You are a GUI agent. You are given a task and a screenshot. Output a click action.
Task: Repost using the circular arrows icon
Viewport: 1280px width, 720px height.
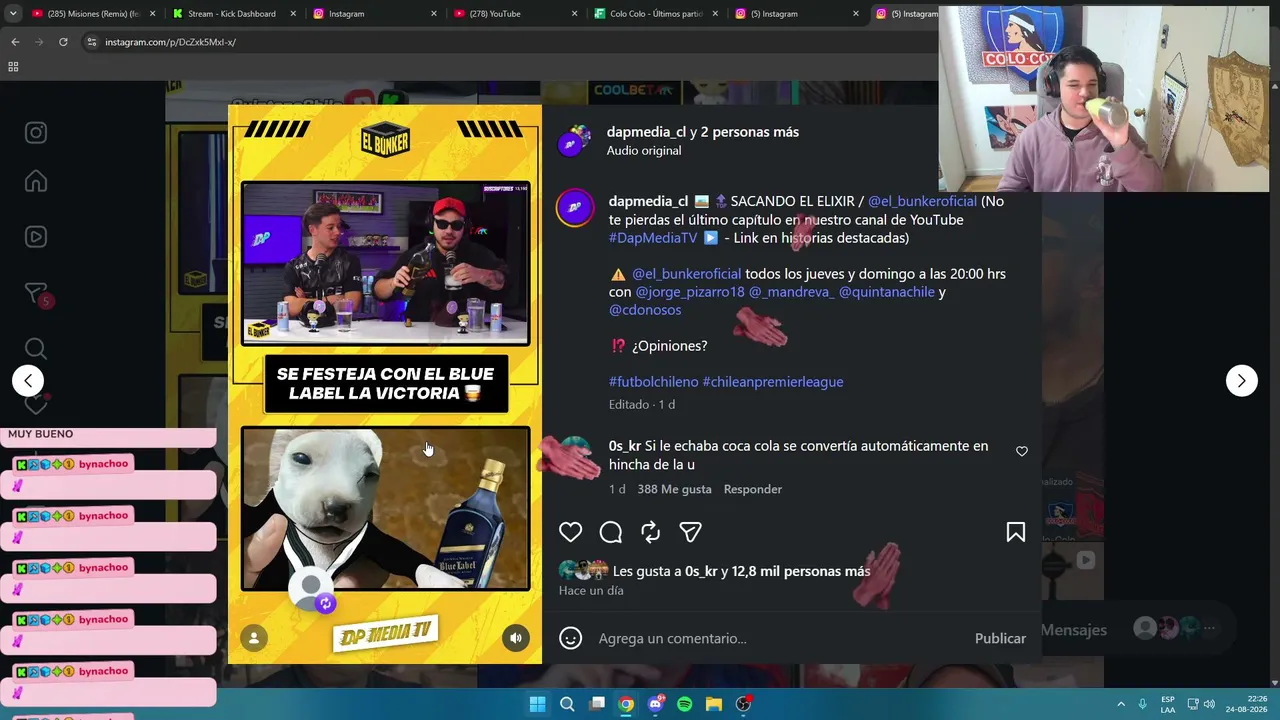pyautogui.click(x=650, y=532)
